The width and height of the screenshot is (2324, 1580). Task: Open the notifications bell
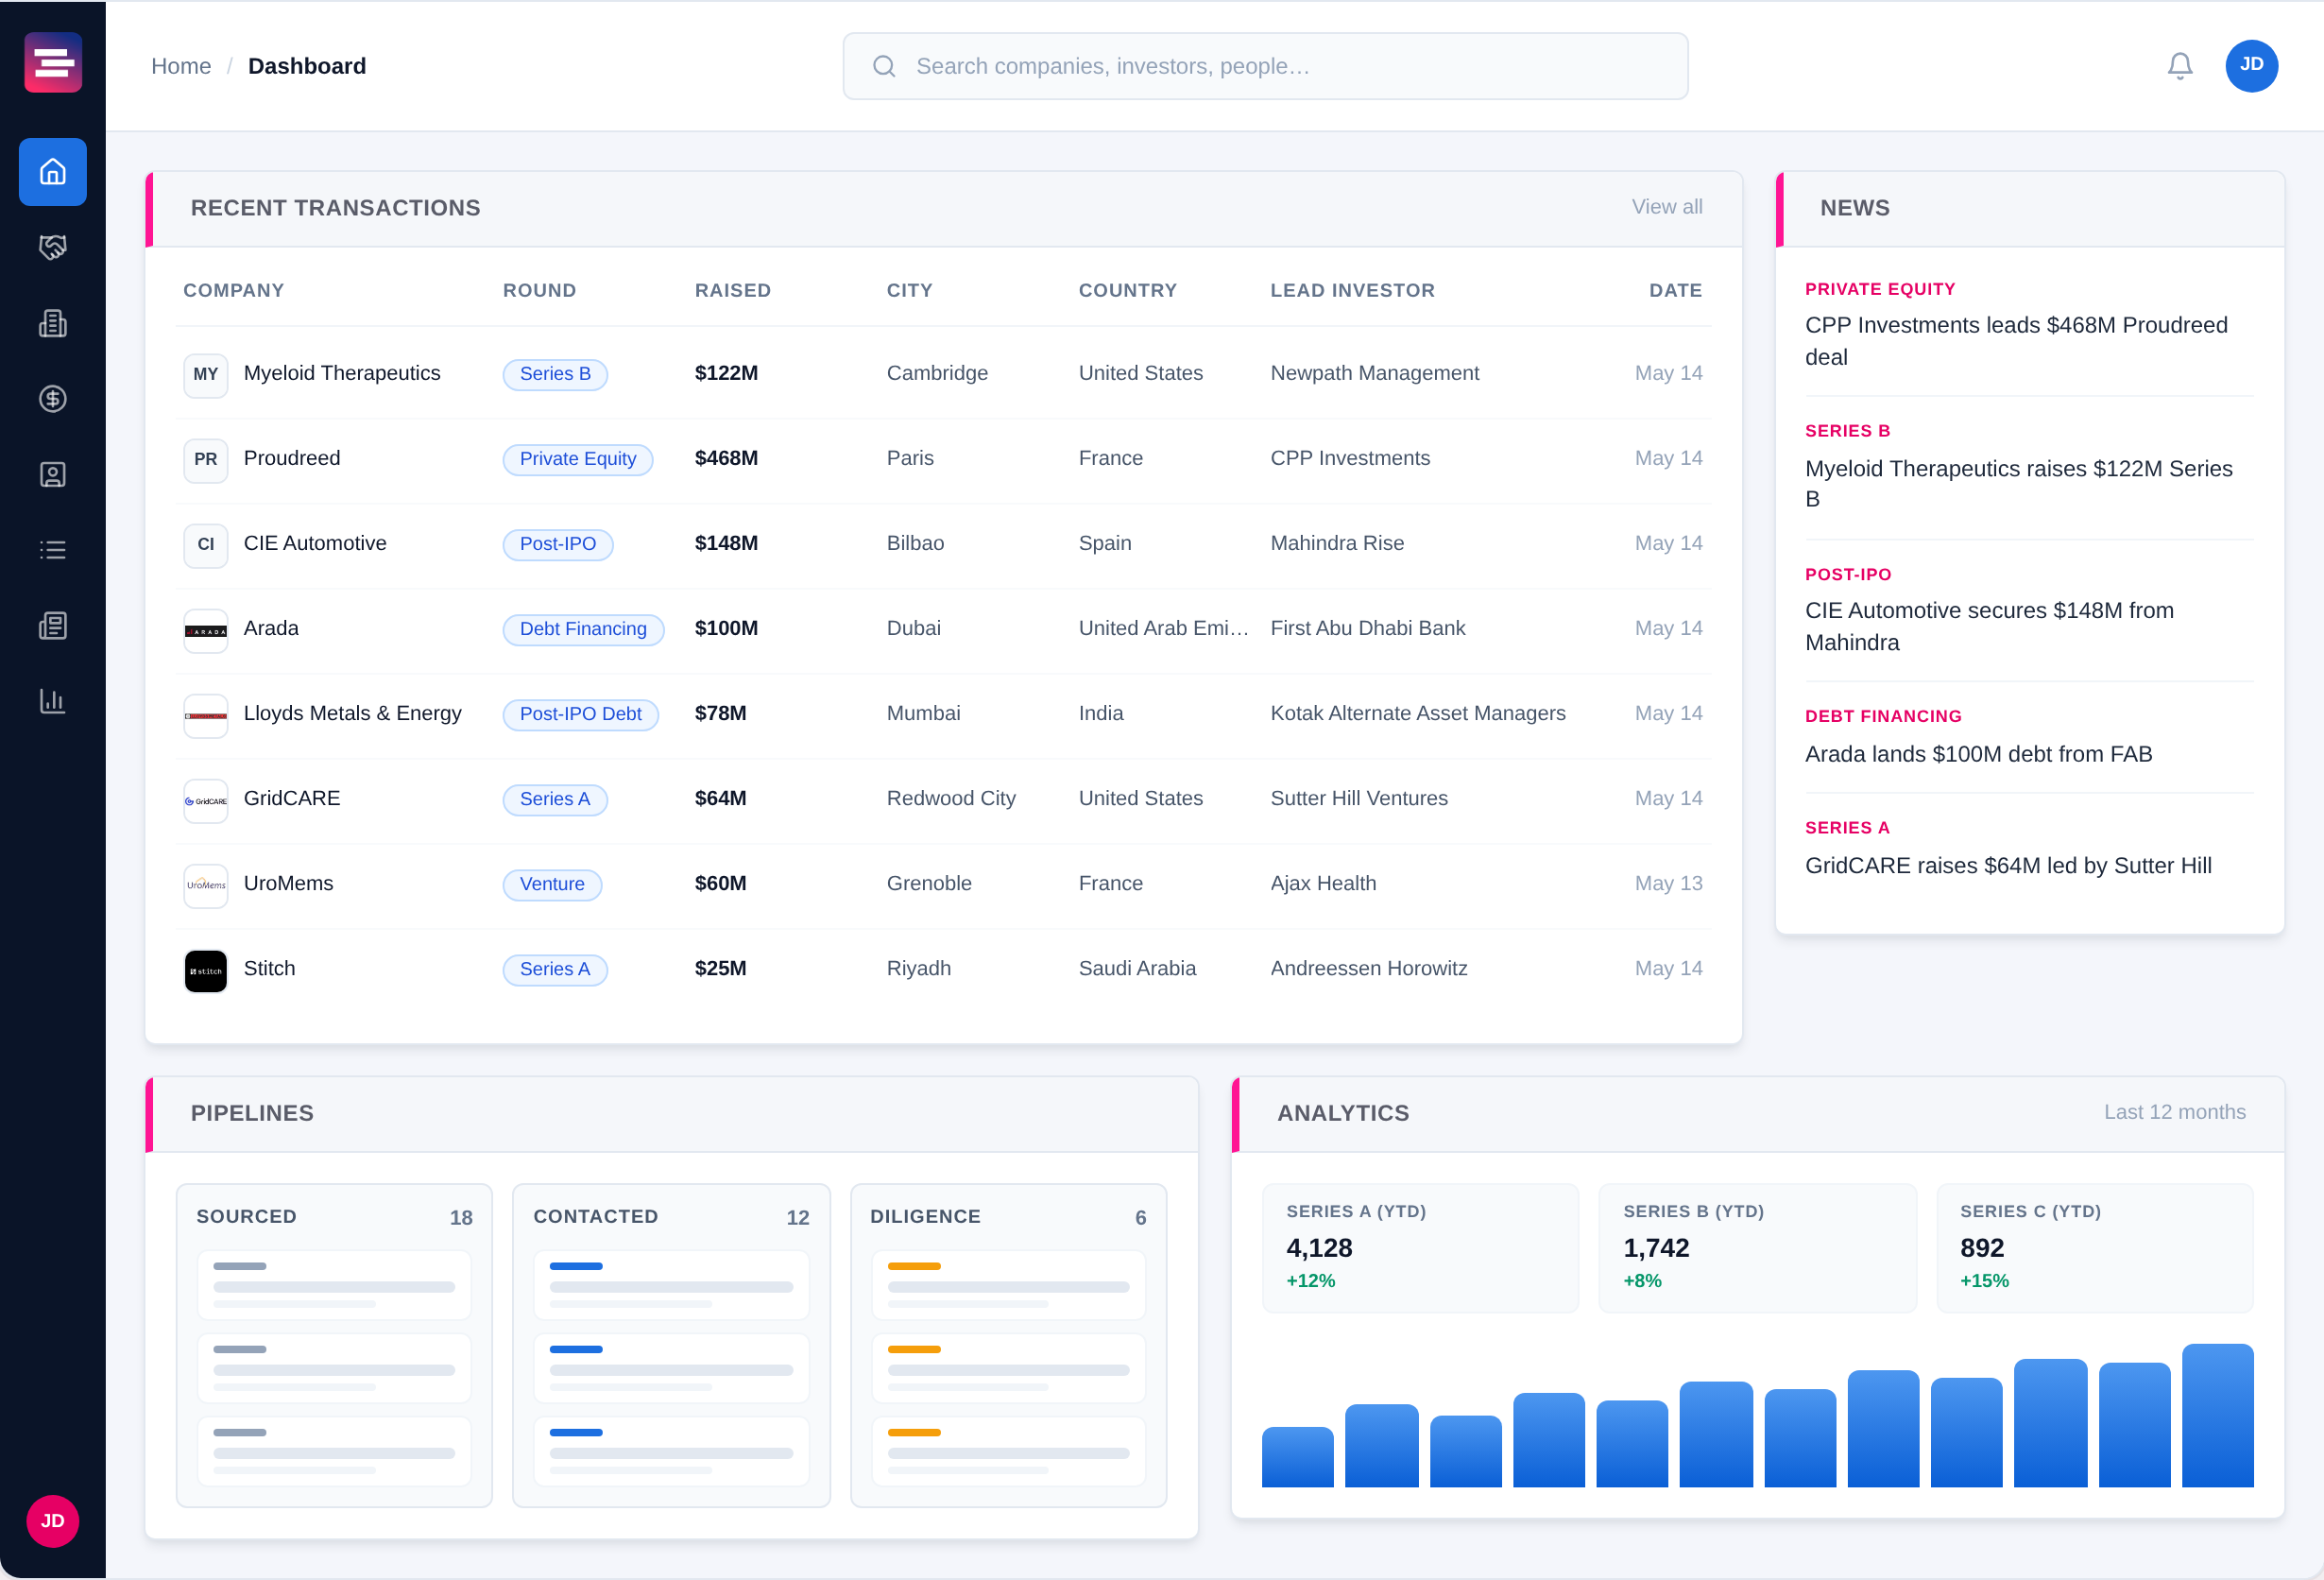coord(2180,66)
